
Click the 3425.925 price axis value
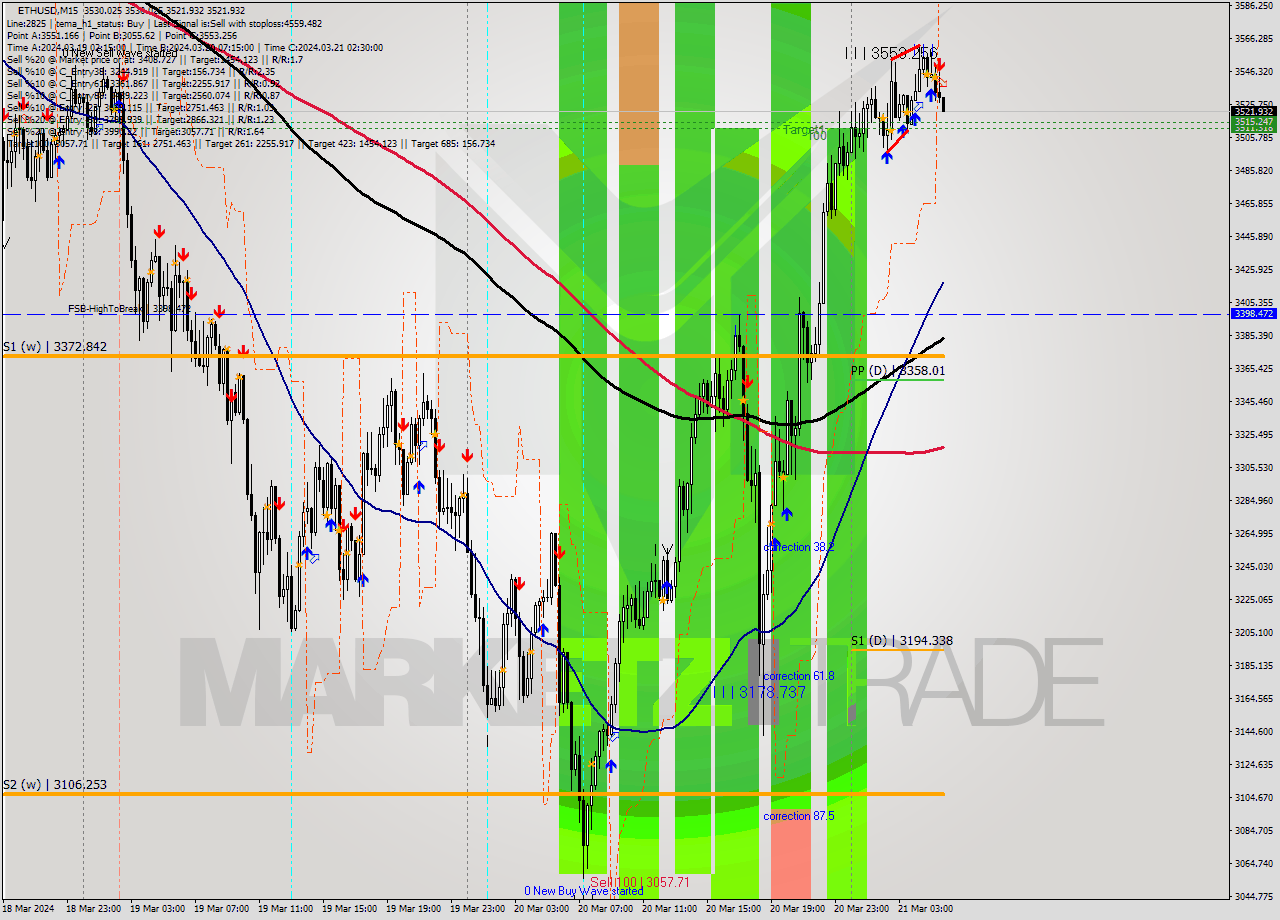pyautogui.click(x=1253, y=270)
